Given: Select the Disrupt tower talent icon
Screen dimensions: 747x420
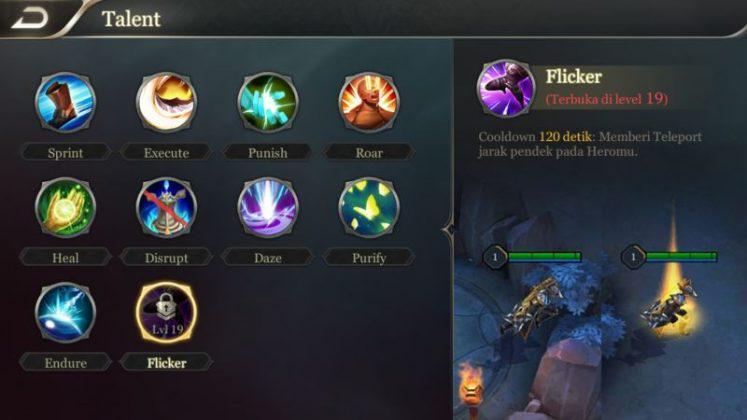Looking at the screenshot, I should [166, 208].
